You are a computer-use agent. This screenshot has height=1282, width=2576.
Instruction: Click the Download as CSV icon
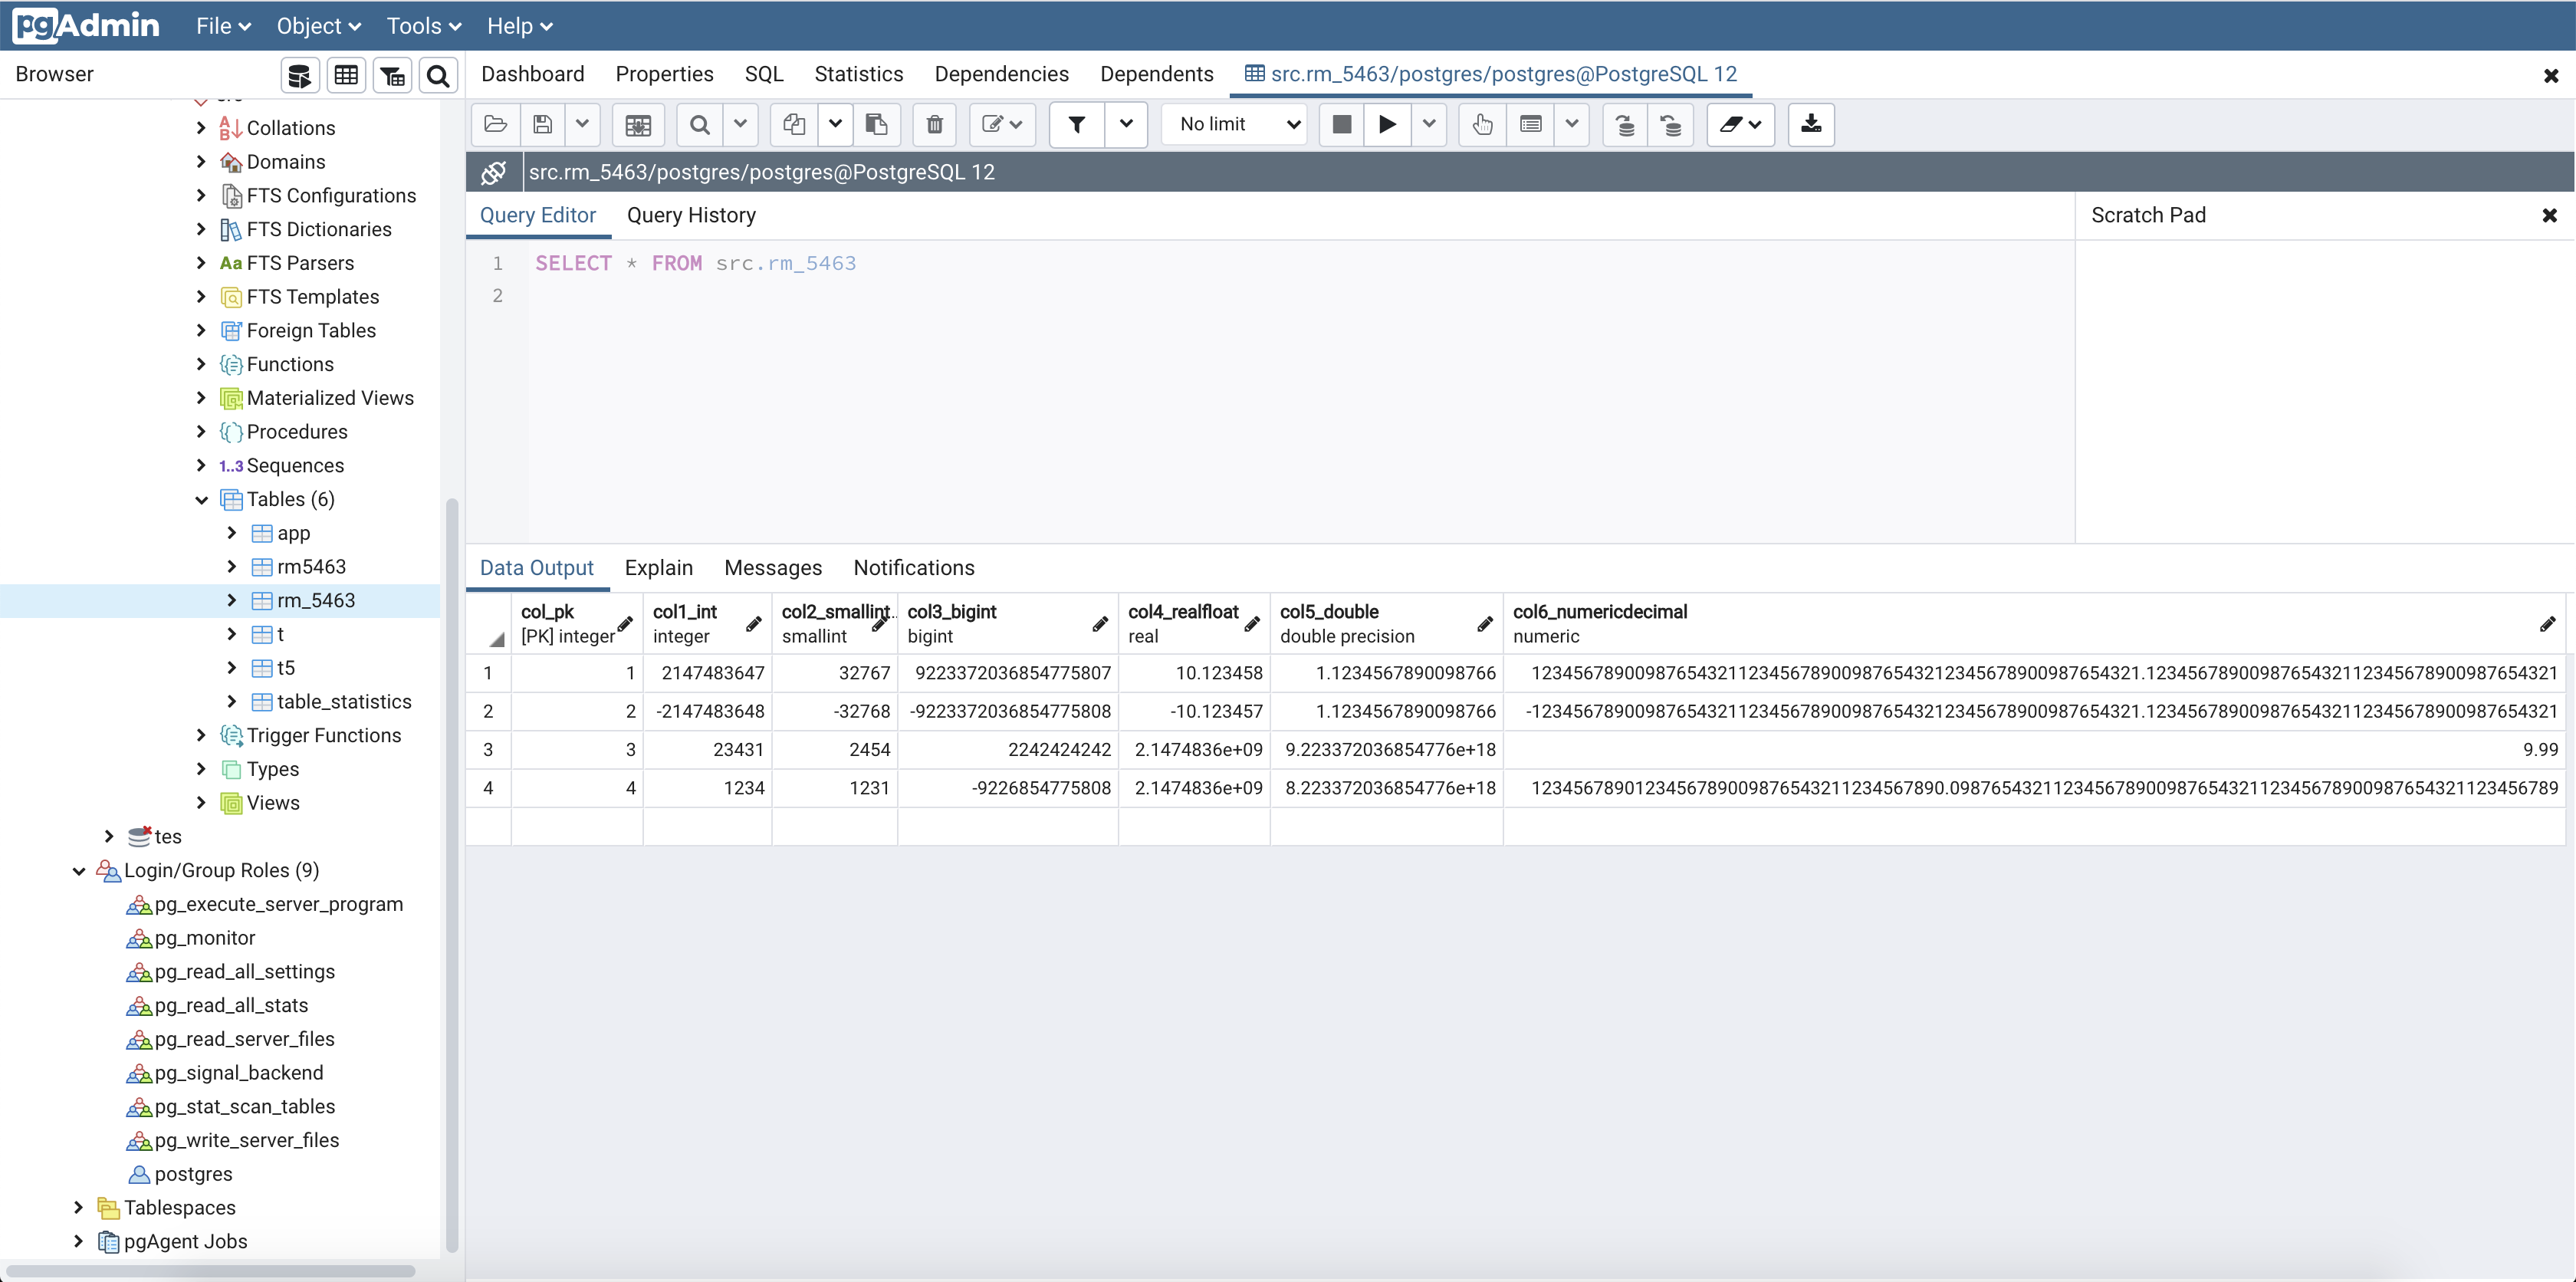click(1810, 124)
